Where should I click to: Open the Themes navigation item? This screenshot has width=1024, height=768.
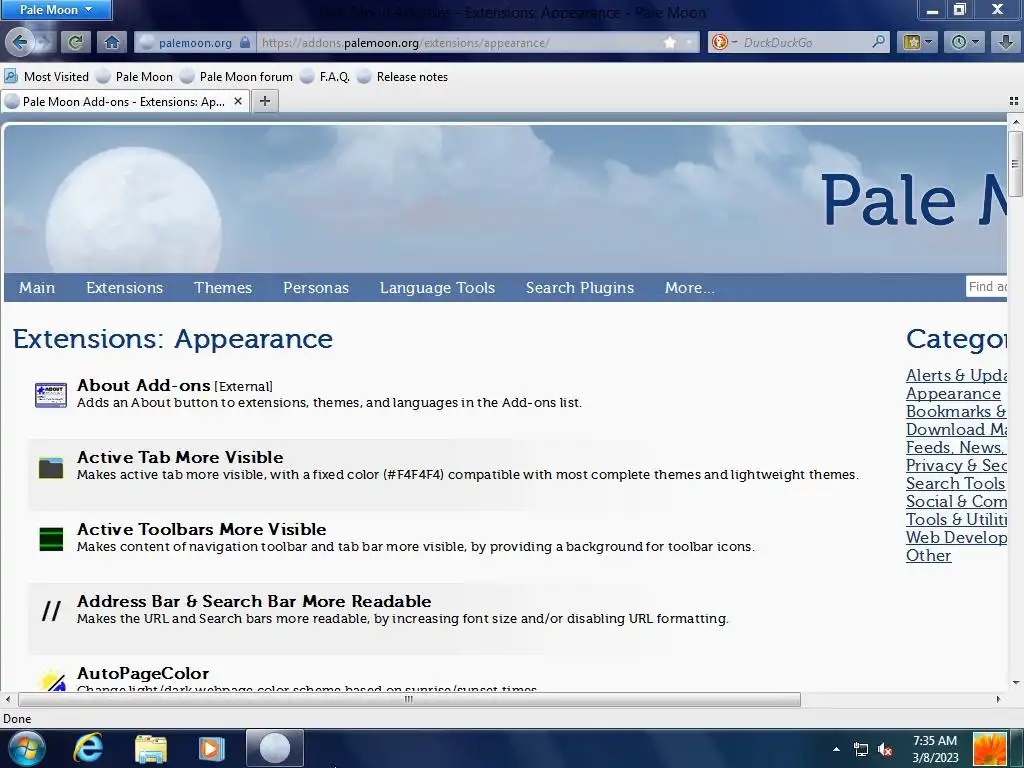coord(223,287)
